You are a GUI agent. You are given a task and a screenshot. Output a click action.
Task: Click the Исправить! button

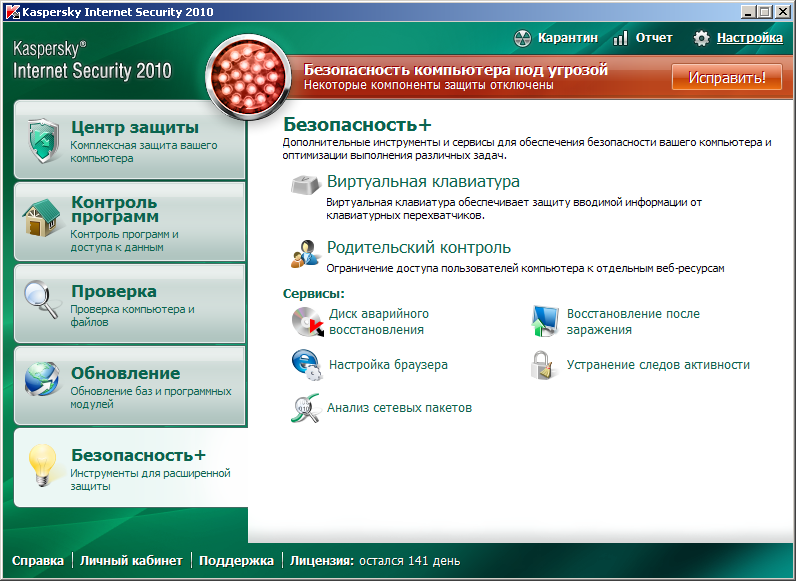pos(726,77)
